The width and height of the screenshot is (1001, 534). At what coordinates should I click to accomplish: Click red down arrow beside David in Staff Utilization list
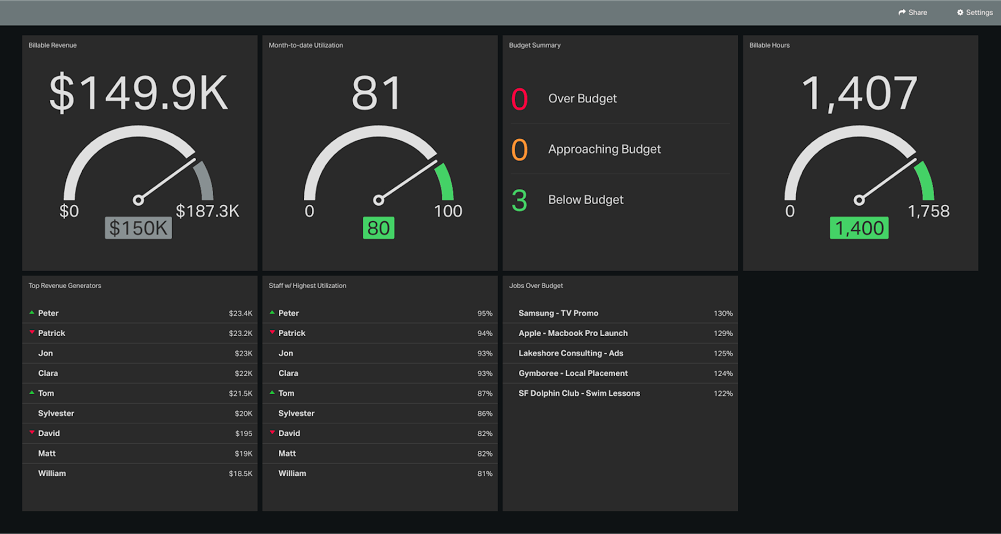(272, 433)
